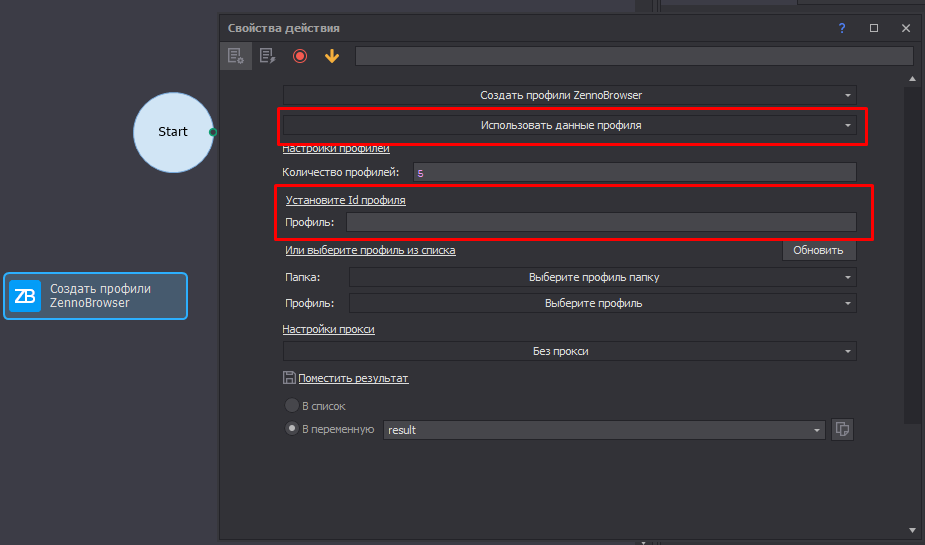925x545 pixels.
Task: Click the Количество профилей label
Action: click(340, 172)
